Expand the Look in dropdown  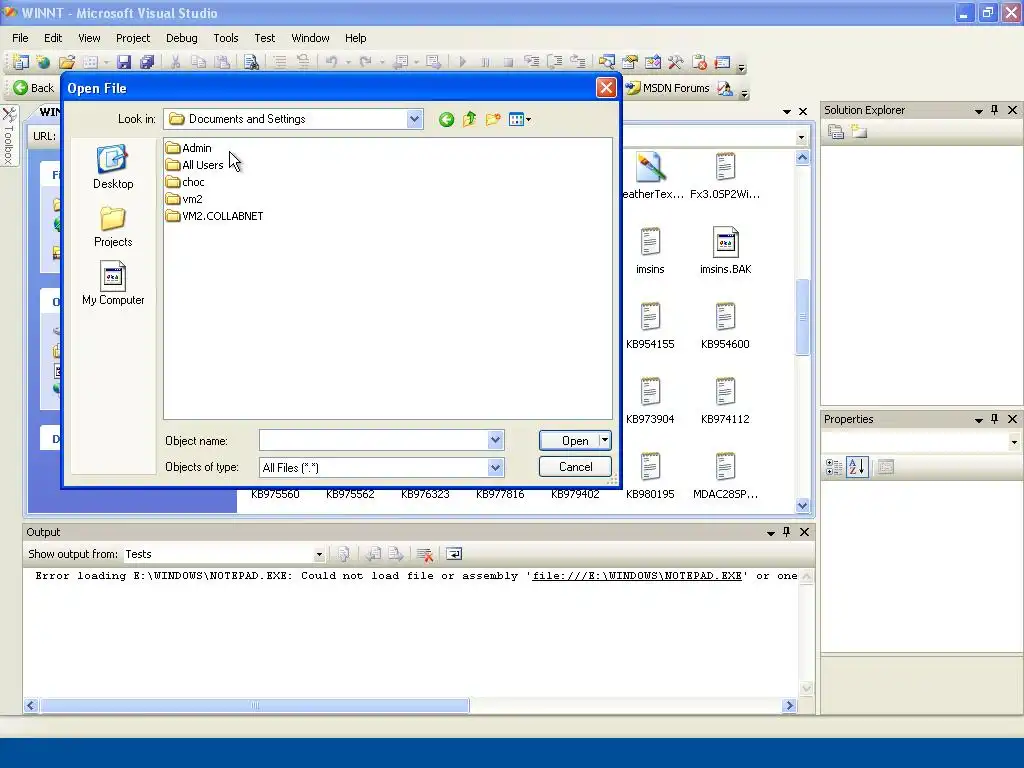(x=415, y=119)
